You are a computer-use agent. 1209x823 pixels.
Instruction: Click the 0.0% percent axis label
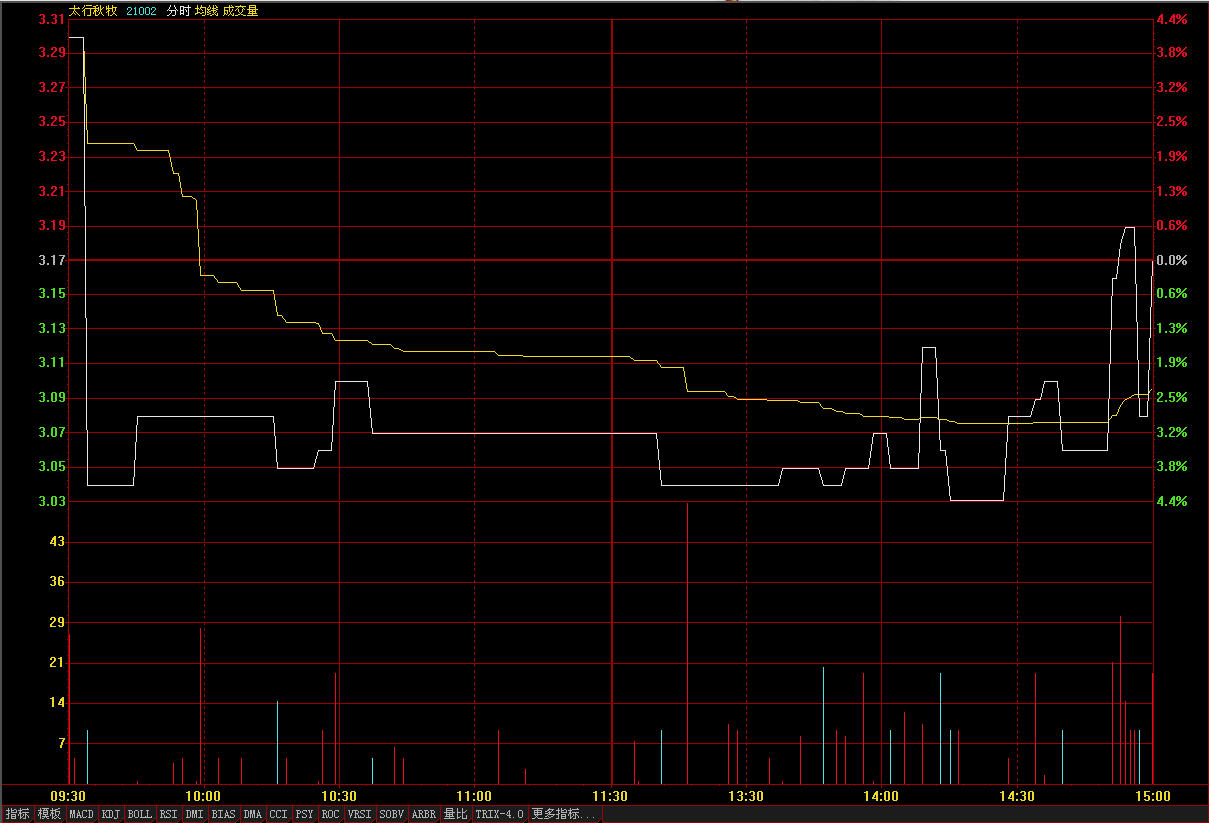[1171, 260]
